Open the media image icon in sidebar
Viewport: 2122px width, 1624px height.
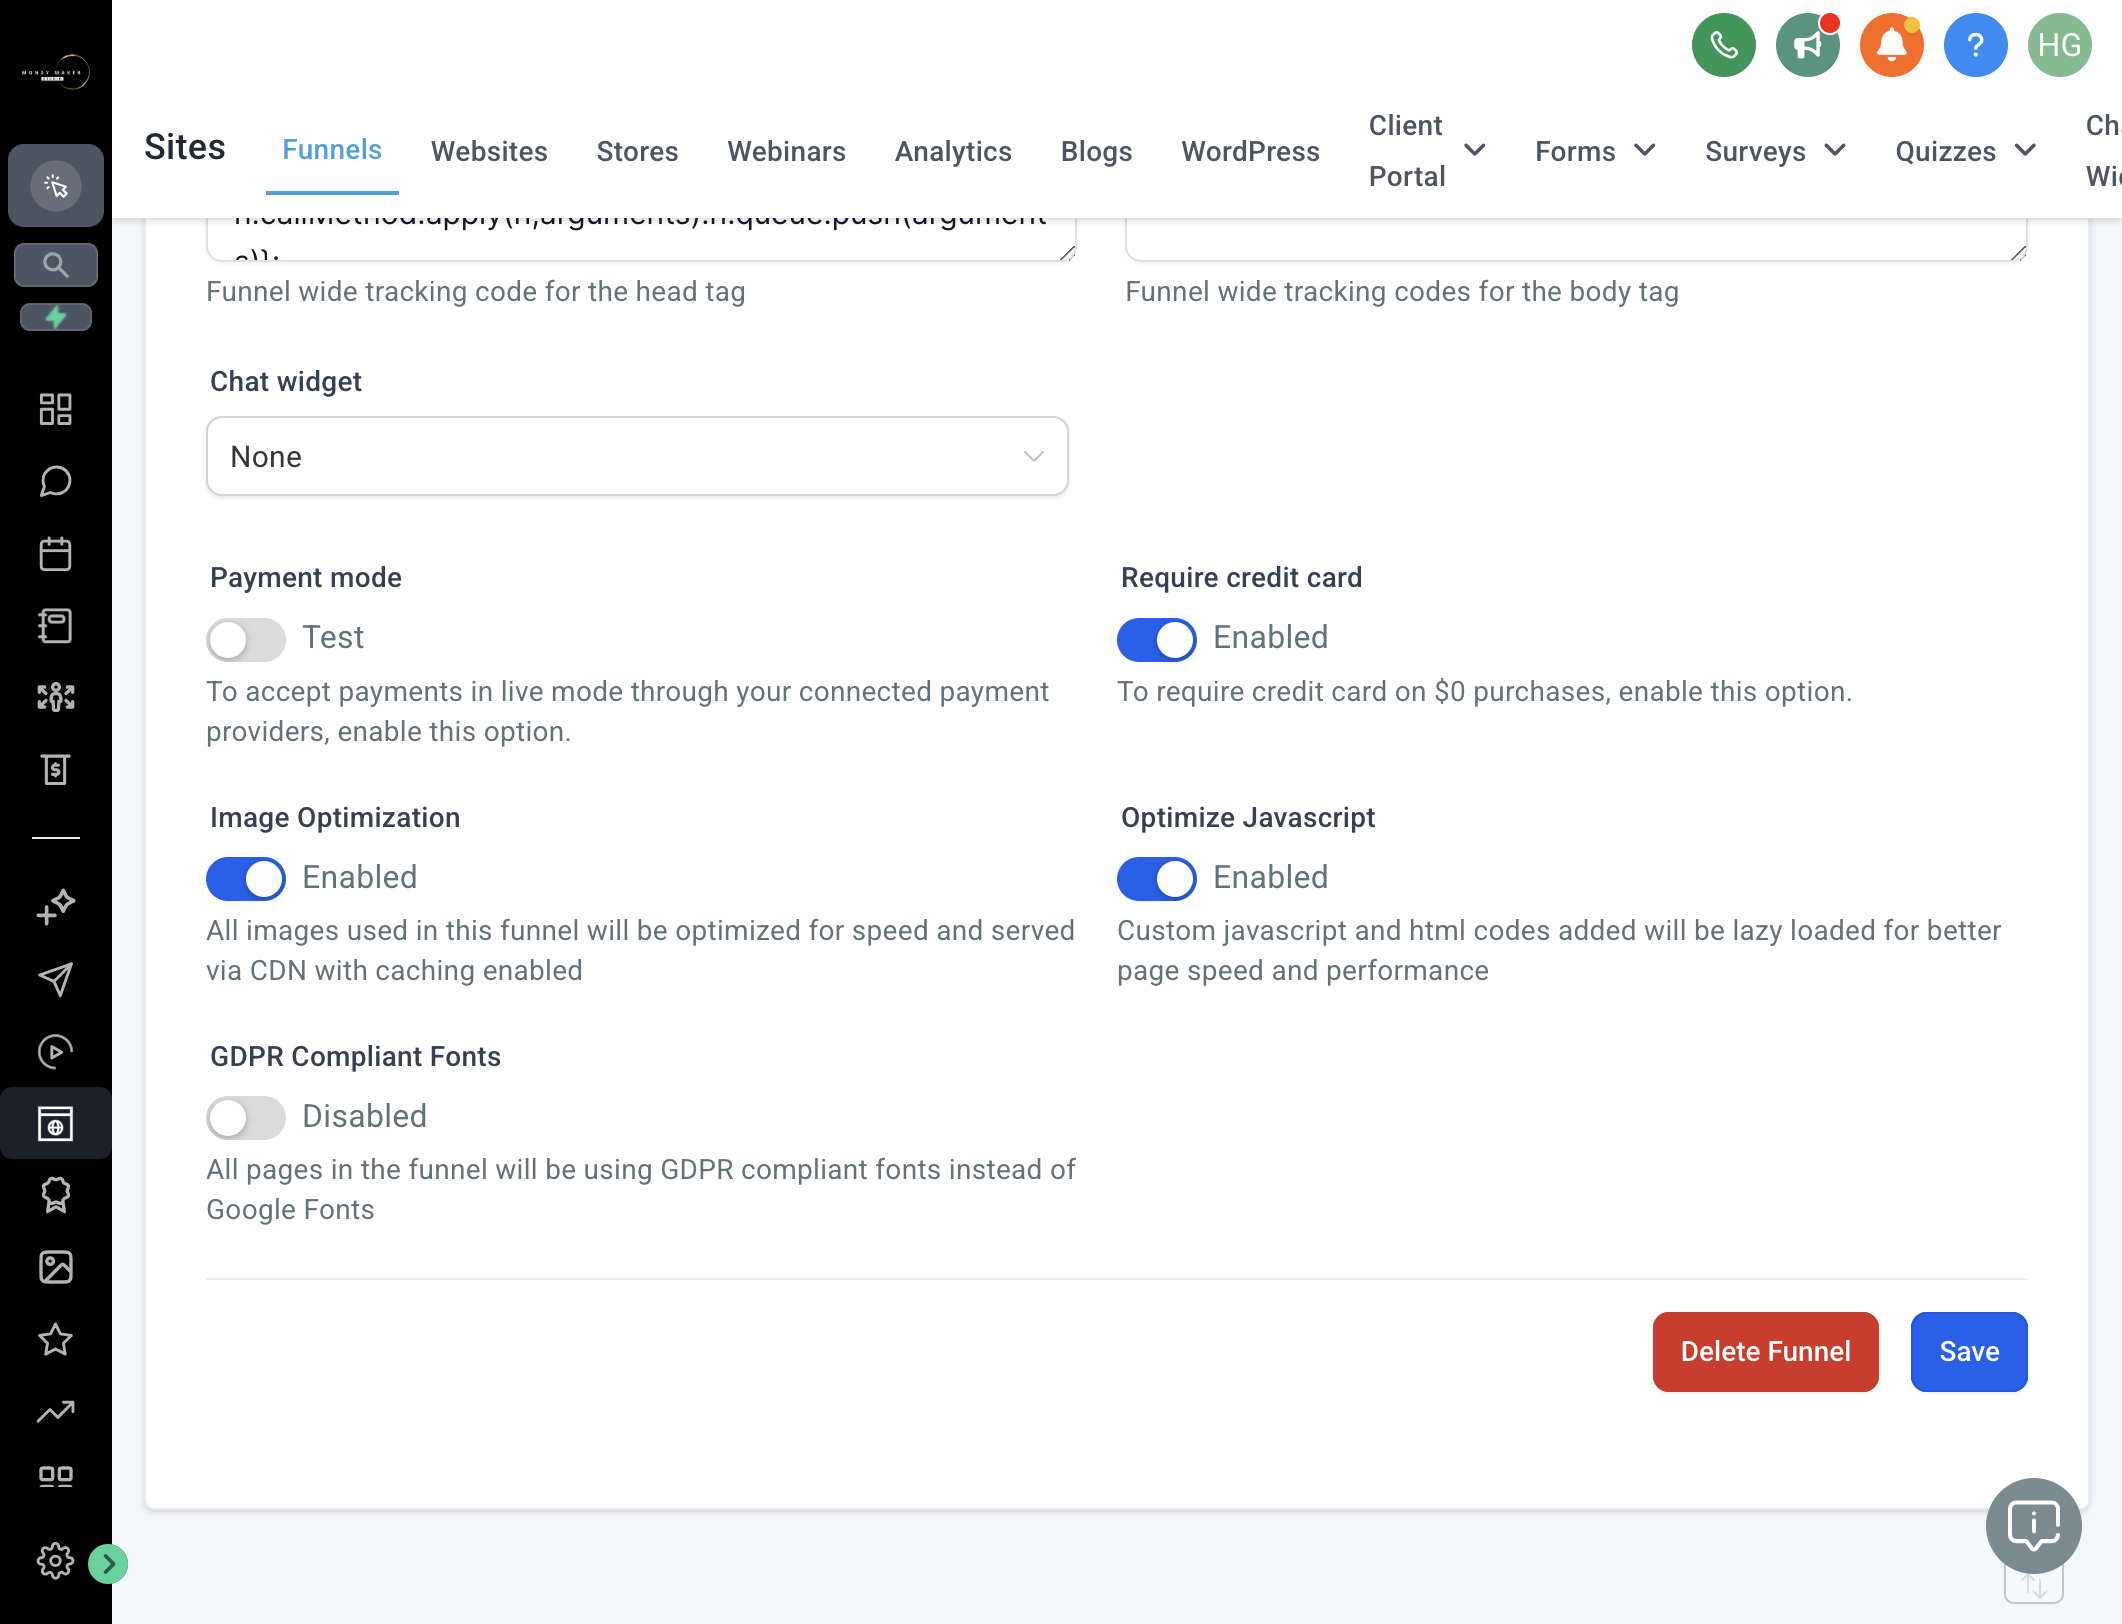(x=56, y=1267)
